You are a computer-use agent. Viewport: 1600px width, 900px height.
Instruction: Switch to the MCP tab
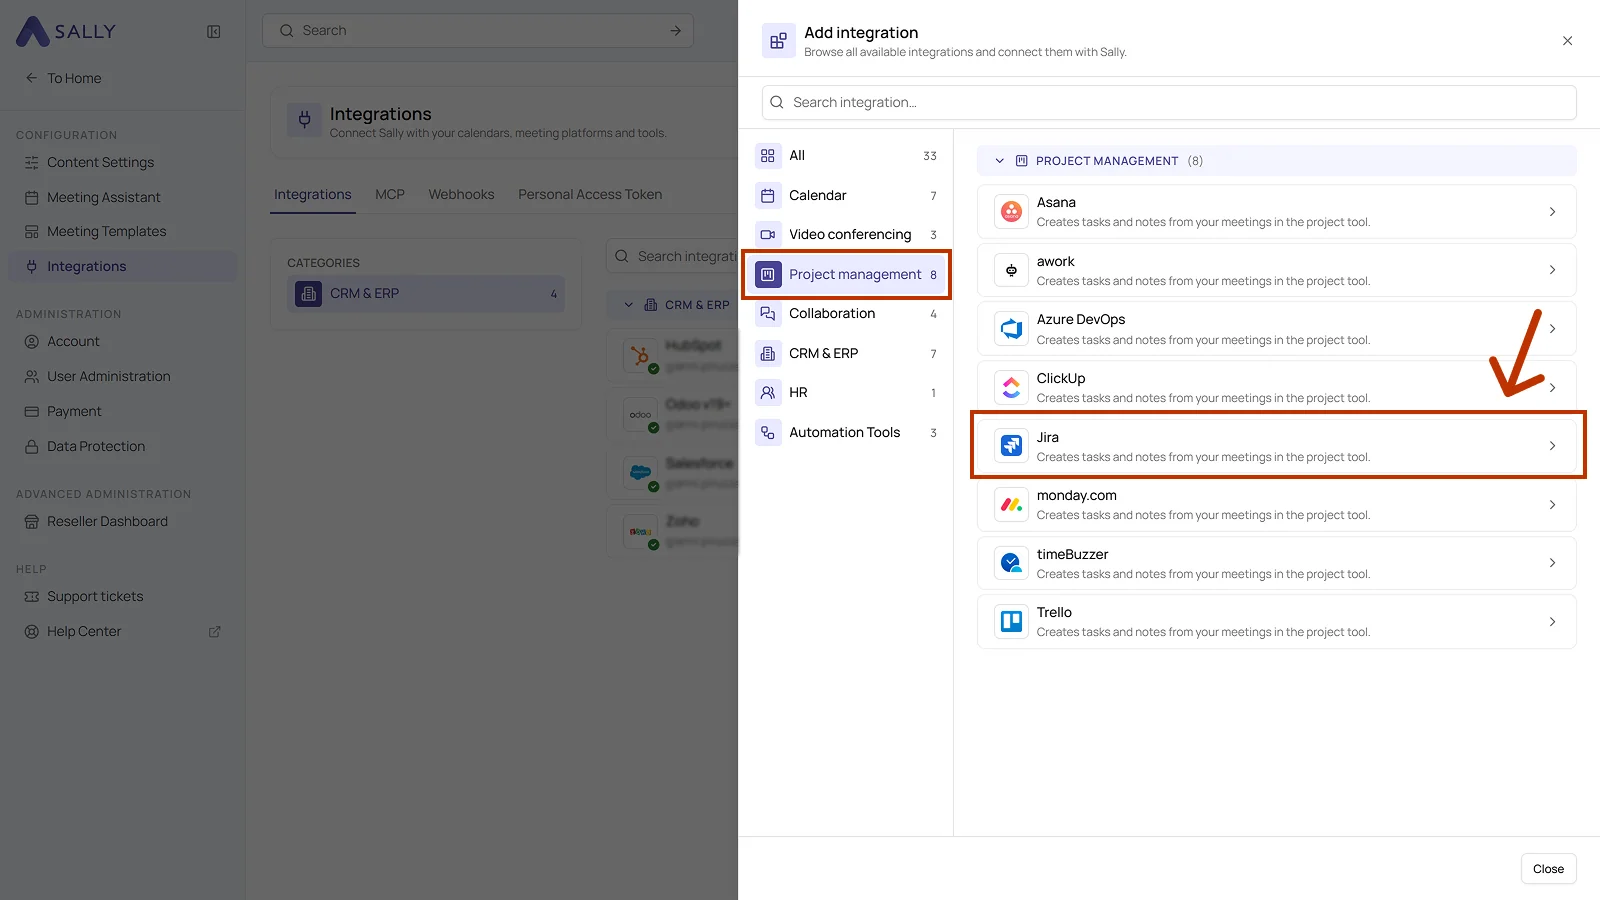[x=390, y=195]
